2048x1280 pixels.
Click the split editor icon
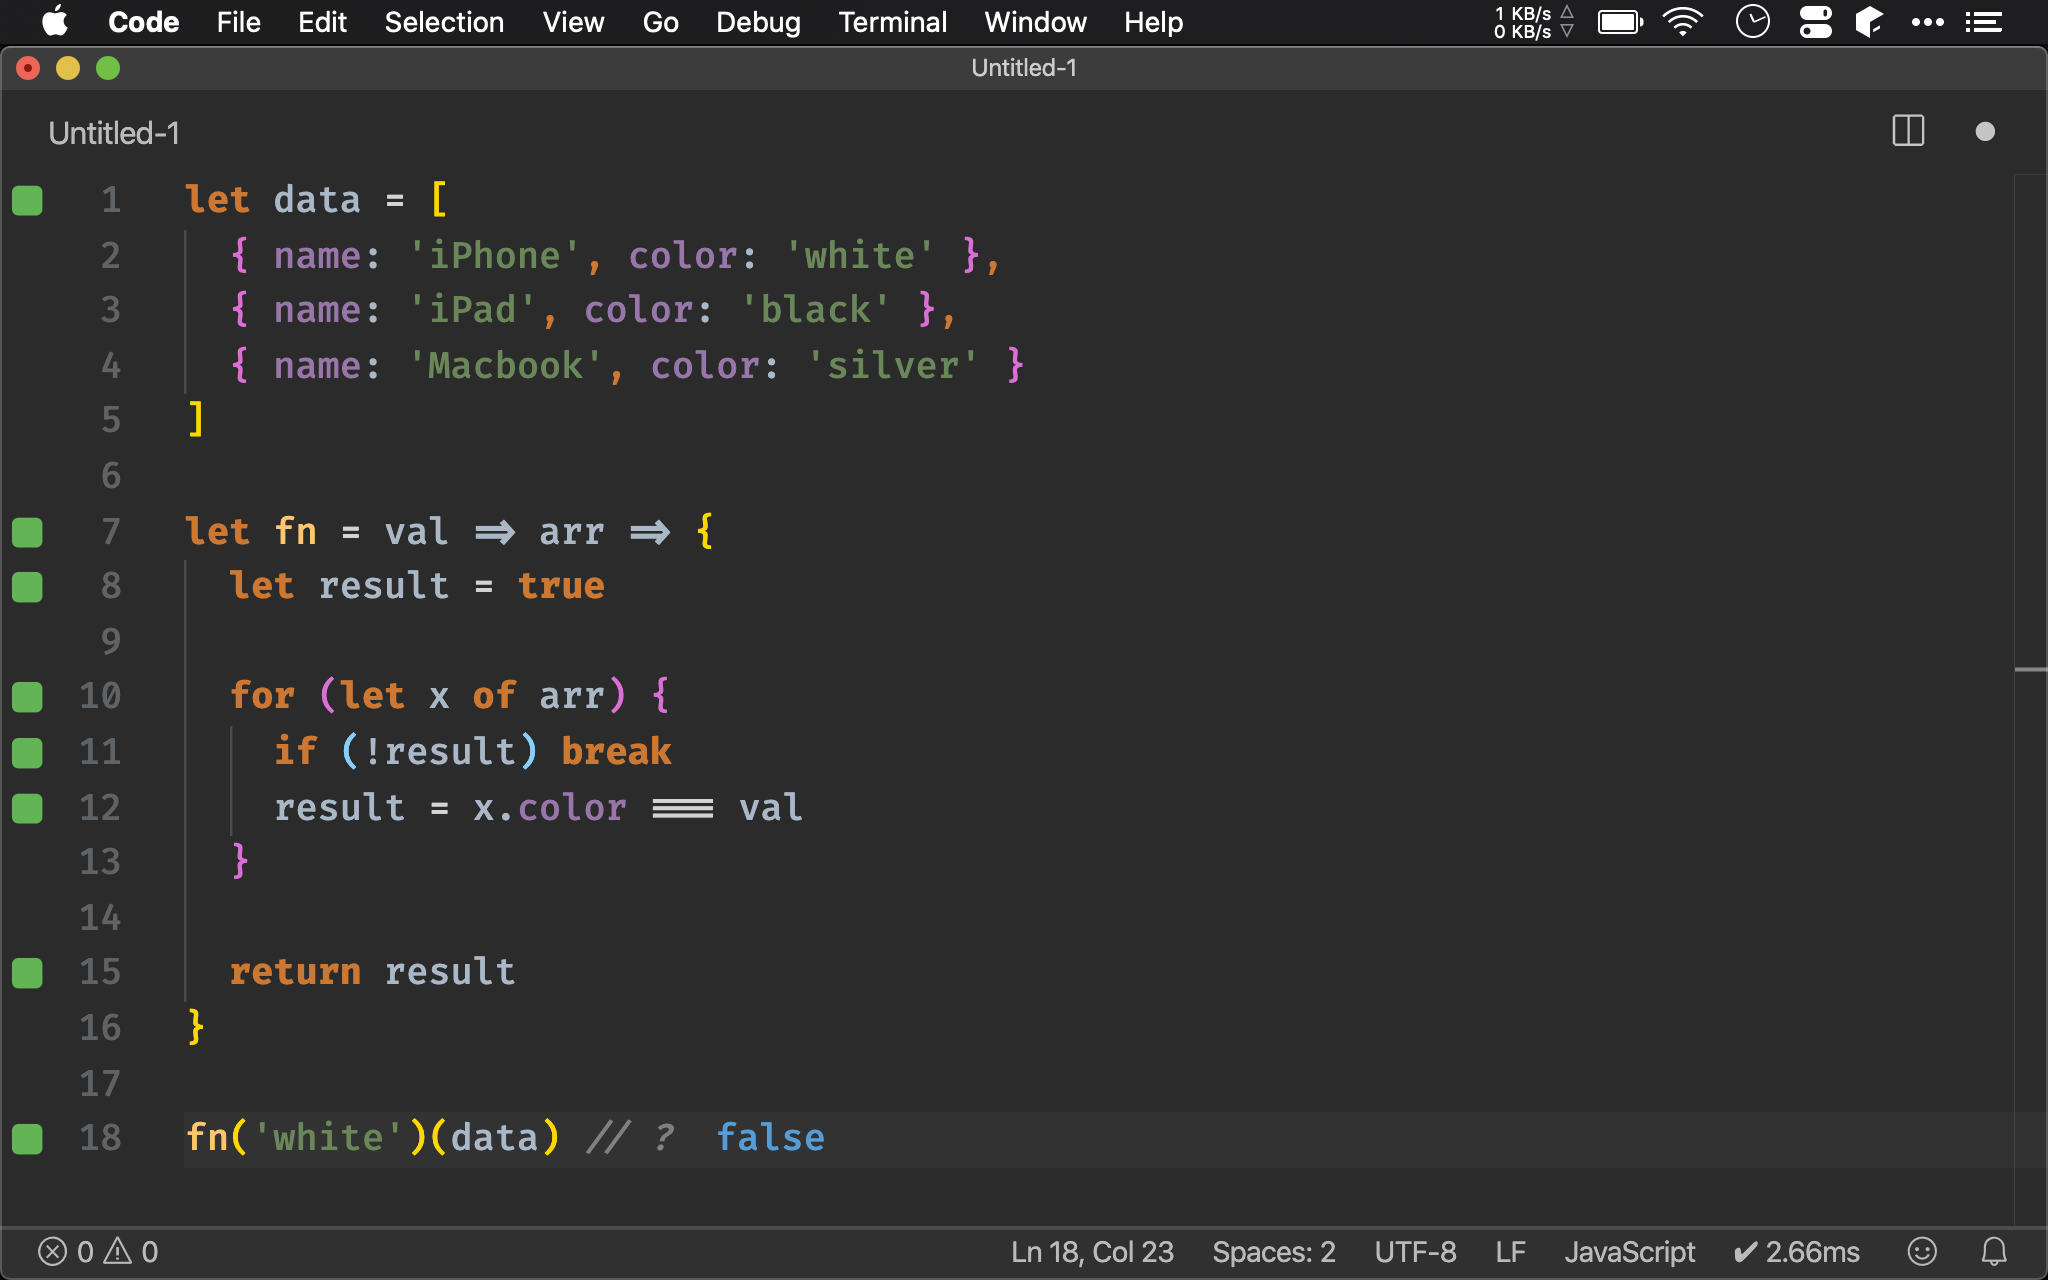click(1908, 131)
